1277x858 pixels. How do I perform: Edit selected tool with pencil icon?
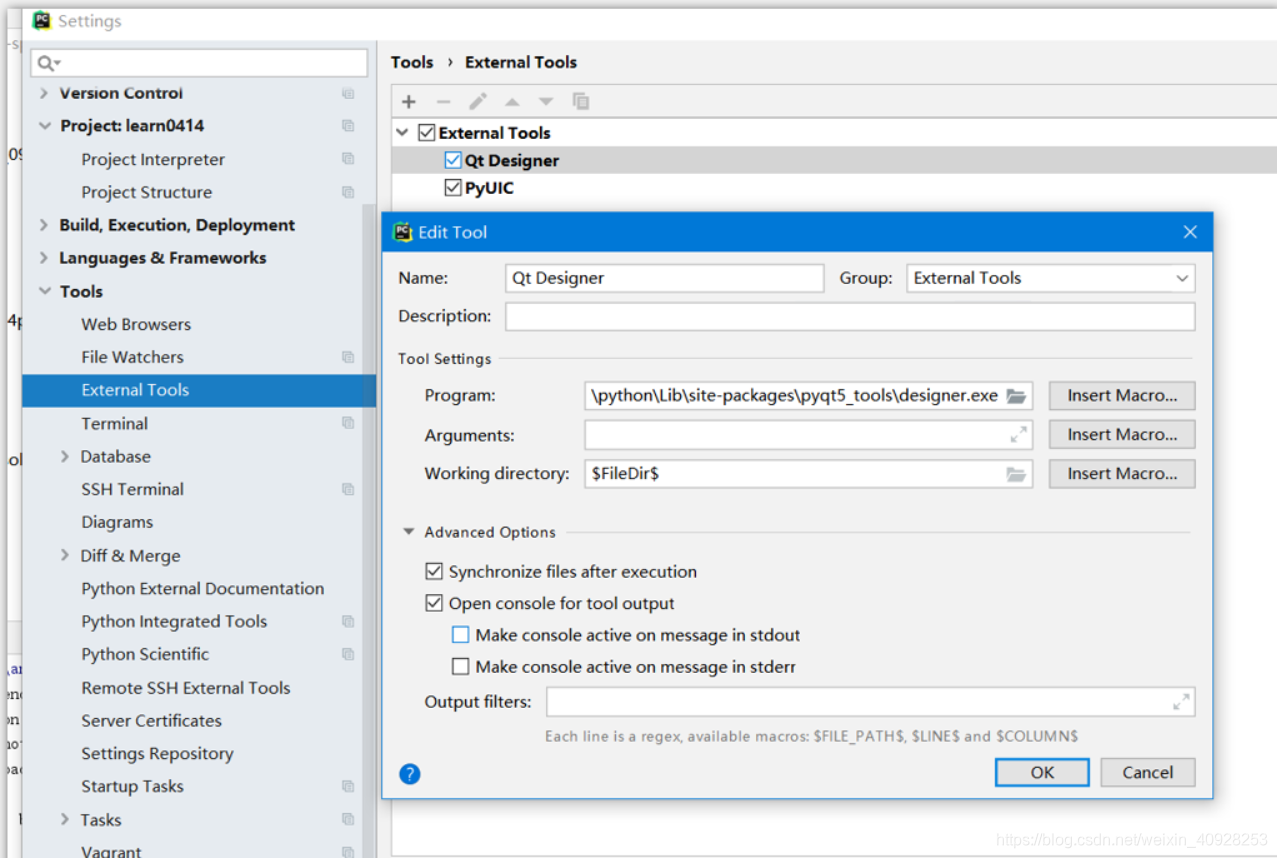click(x=478, y=101)
